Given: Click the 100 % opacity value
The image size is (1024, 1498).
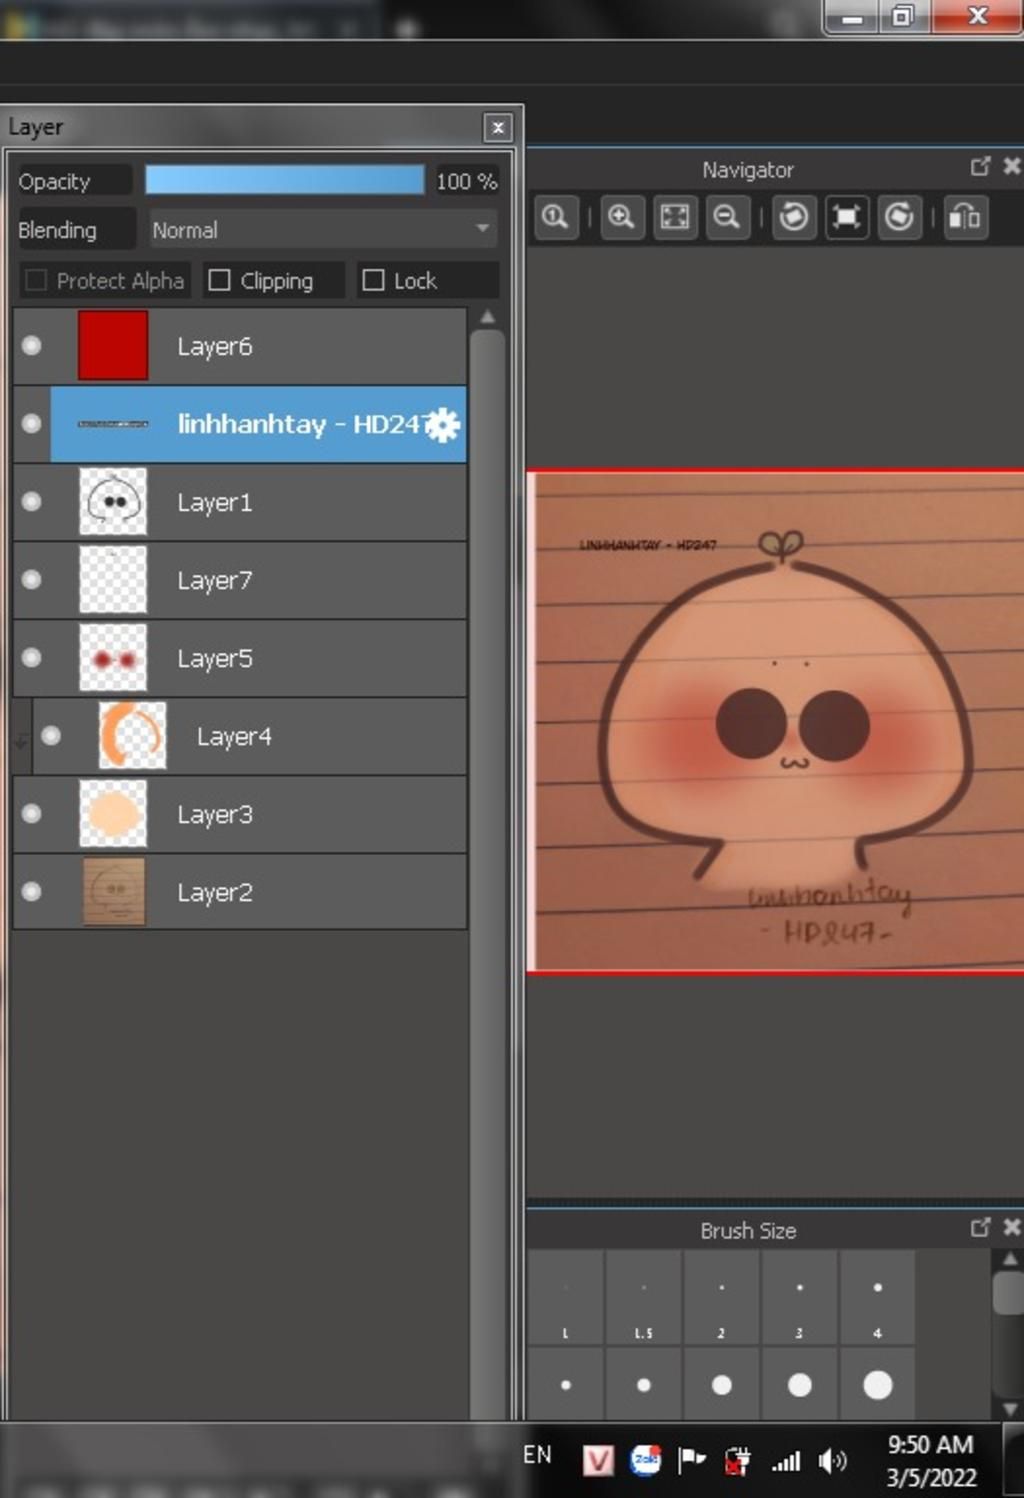Looking at the screenshot, I should (466, 181).
